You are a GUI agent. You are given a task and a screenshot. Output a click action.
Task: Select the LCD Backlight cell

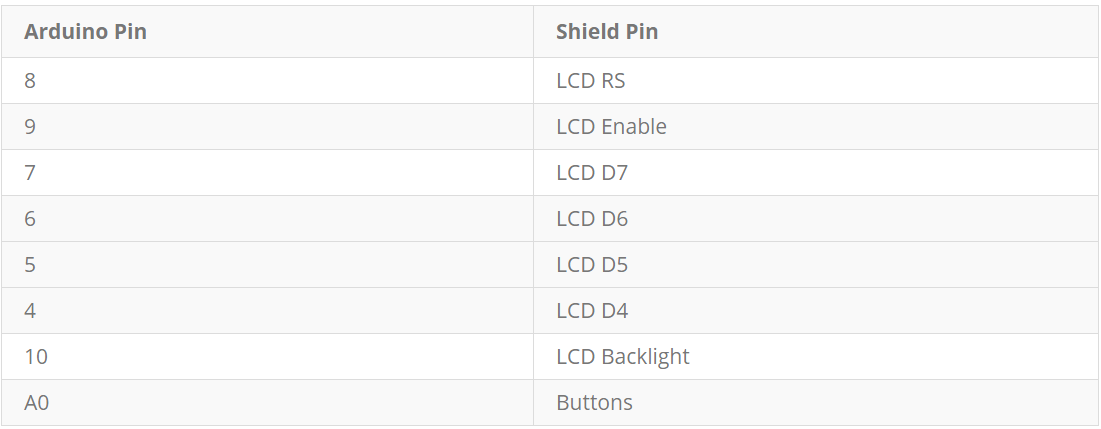click(623, 357)
